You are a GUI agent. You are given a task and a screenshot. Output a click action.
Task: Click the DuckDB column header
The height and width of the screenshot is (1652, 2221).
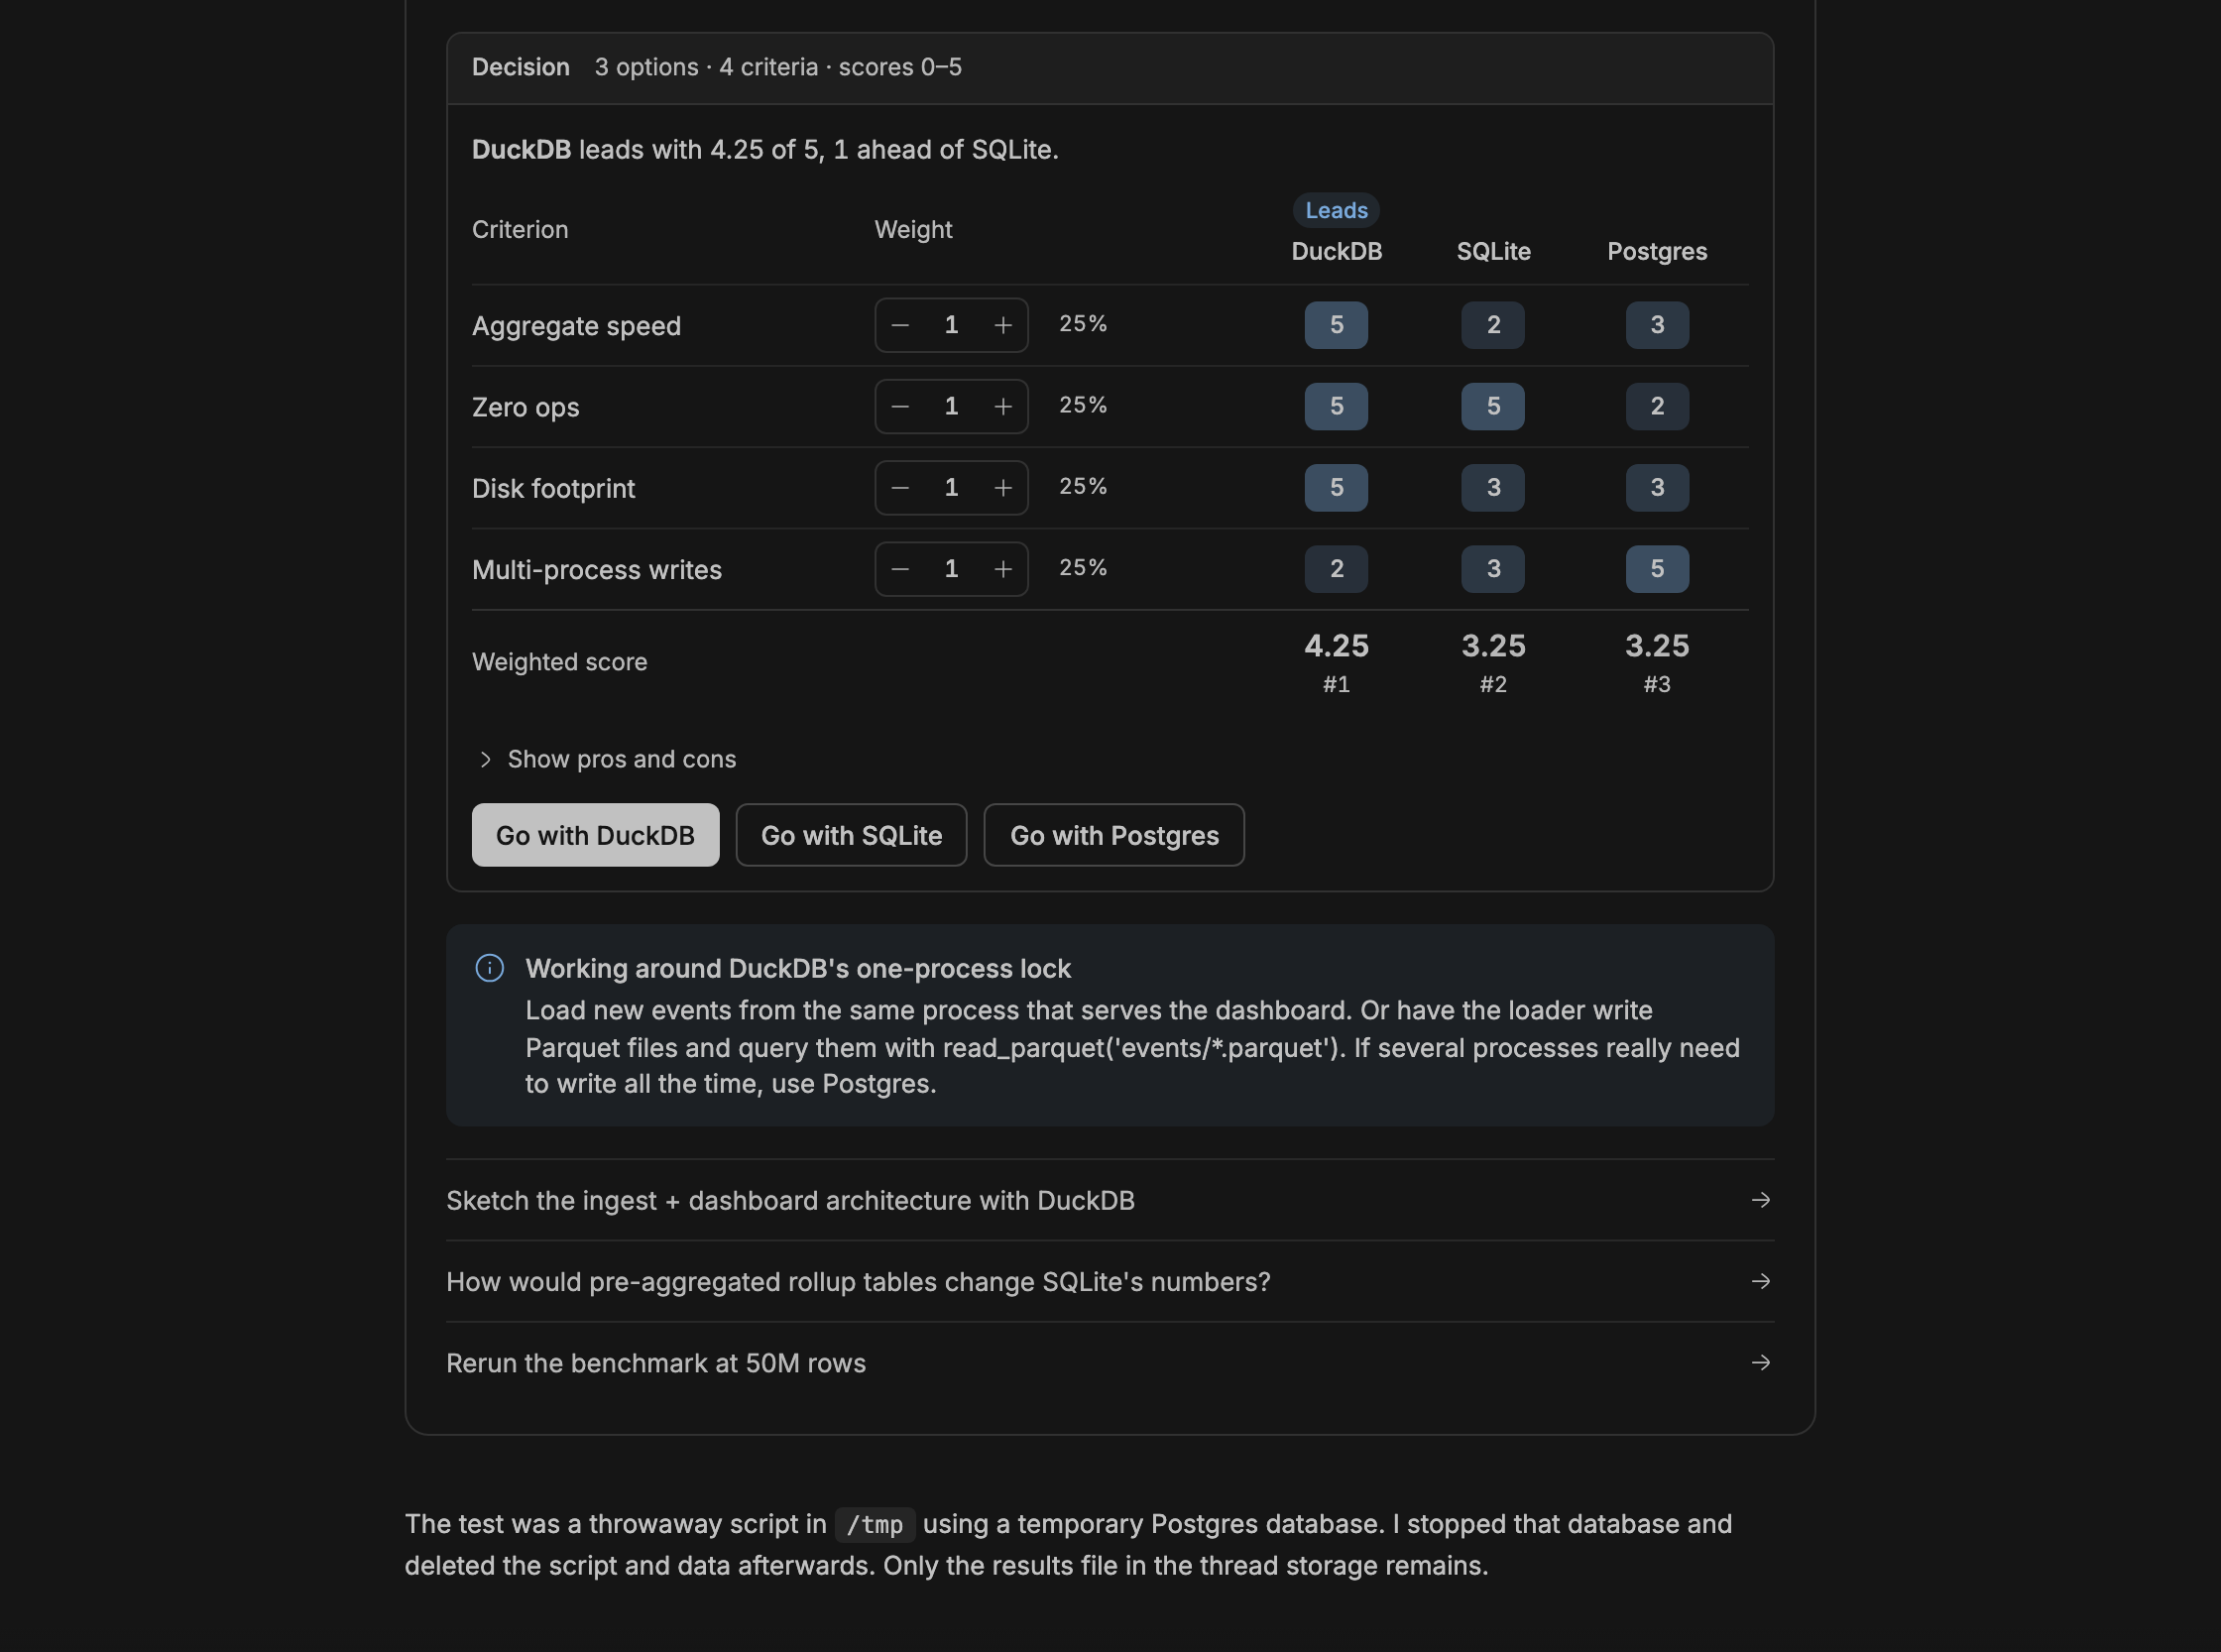tap(1336, 251)
